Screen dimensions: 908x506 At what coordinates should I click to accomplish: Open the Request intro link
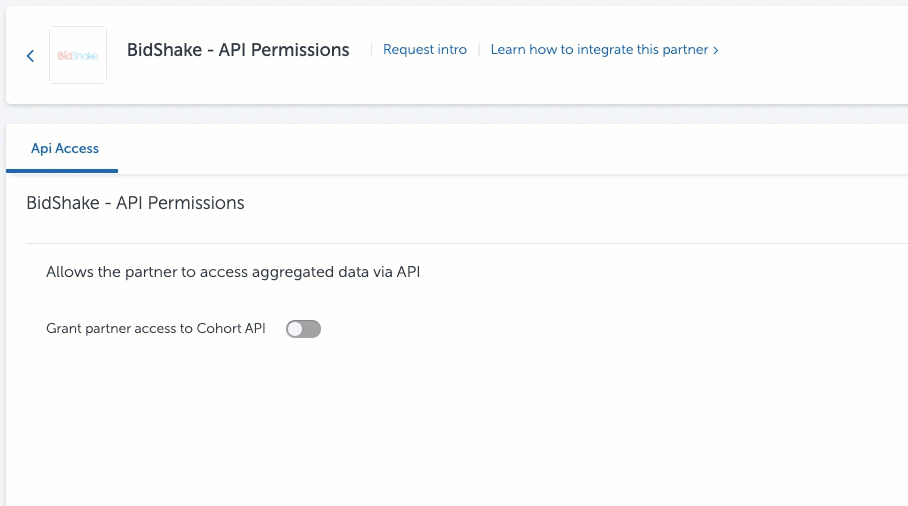(424, 50)
